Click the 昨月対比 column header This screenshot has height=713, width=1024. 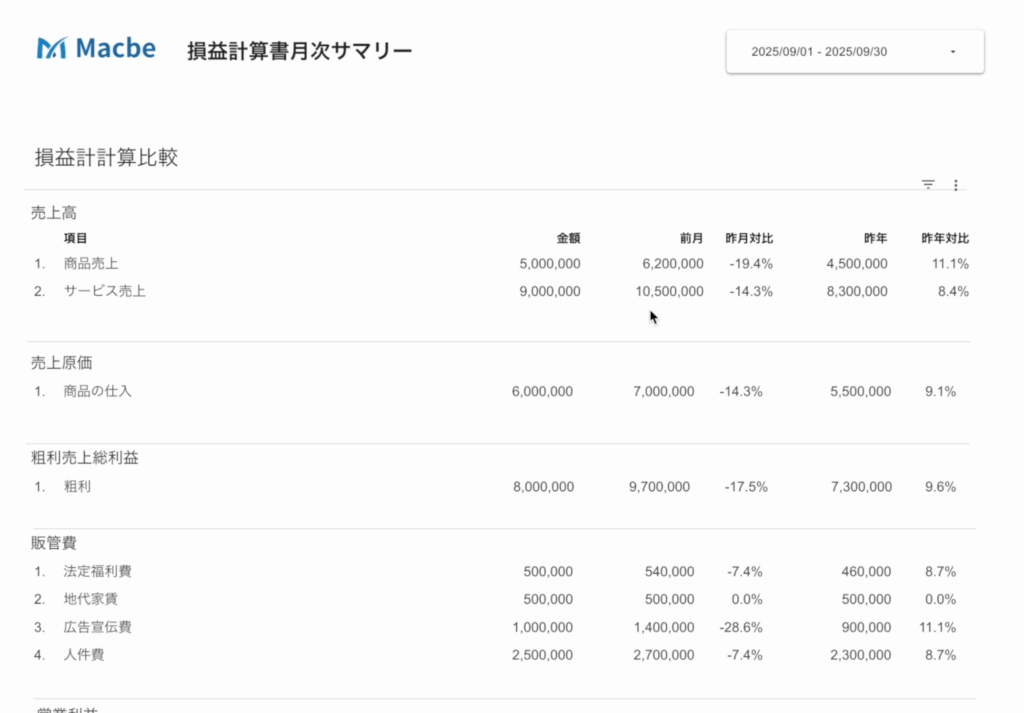(x=749, y=239)
